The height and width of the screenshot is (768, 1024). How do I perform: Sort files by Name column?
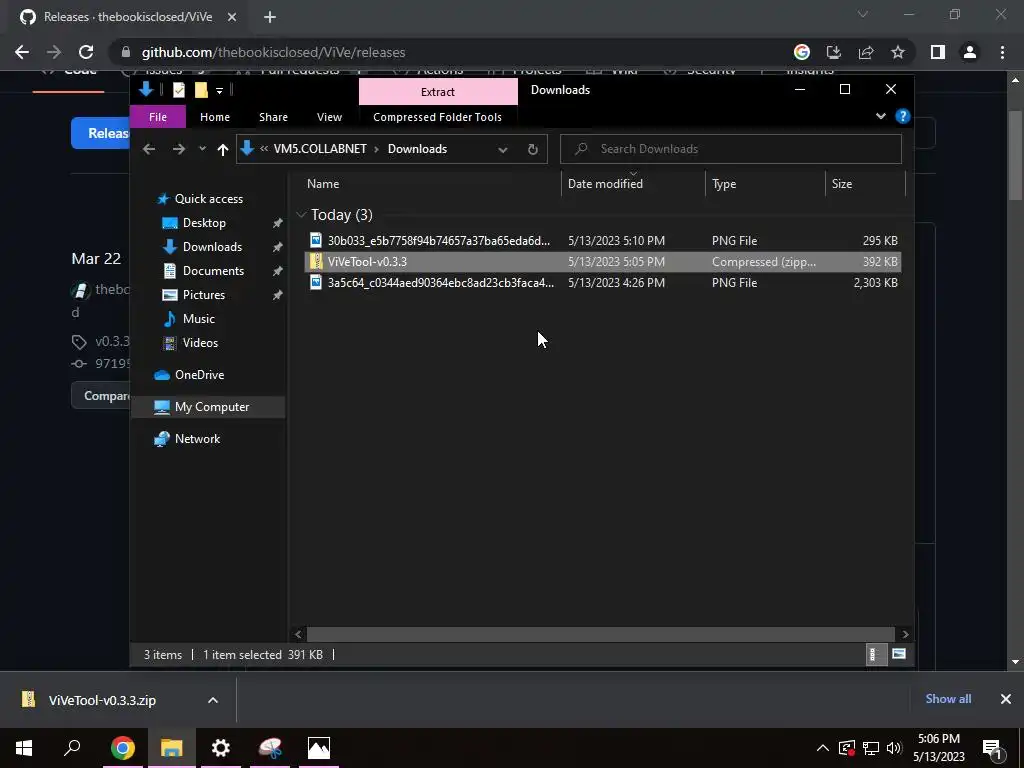[x=323, y=184]
